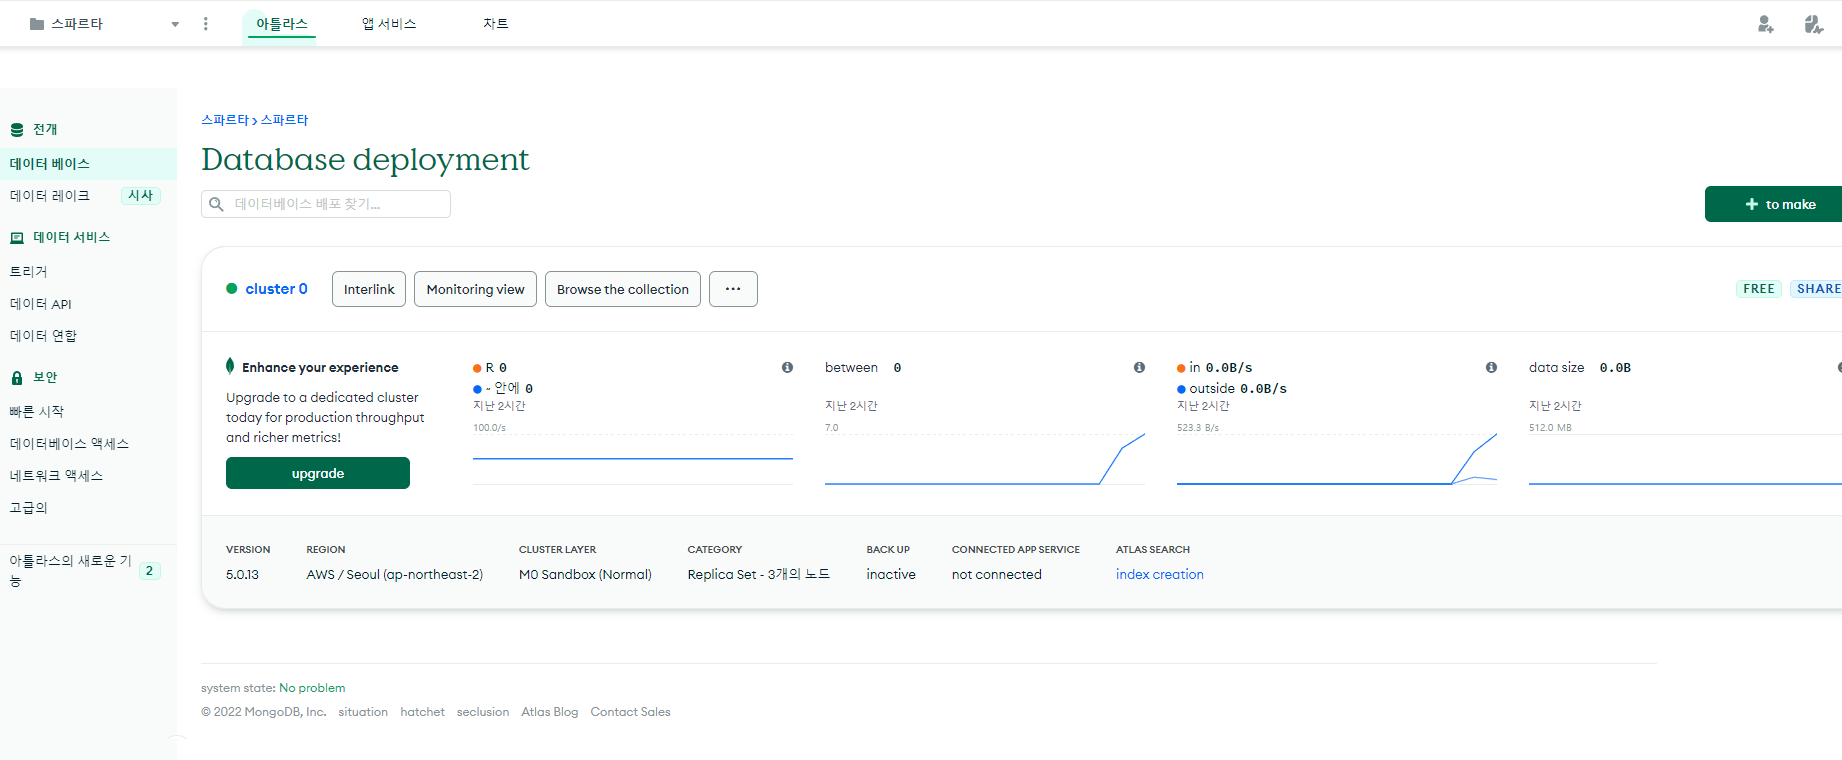Open the seclusion footer link
The height and width of the screenshot is (760, 1842).
(483, 712)
